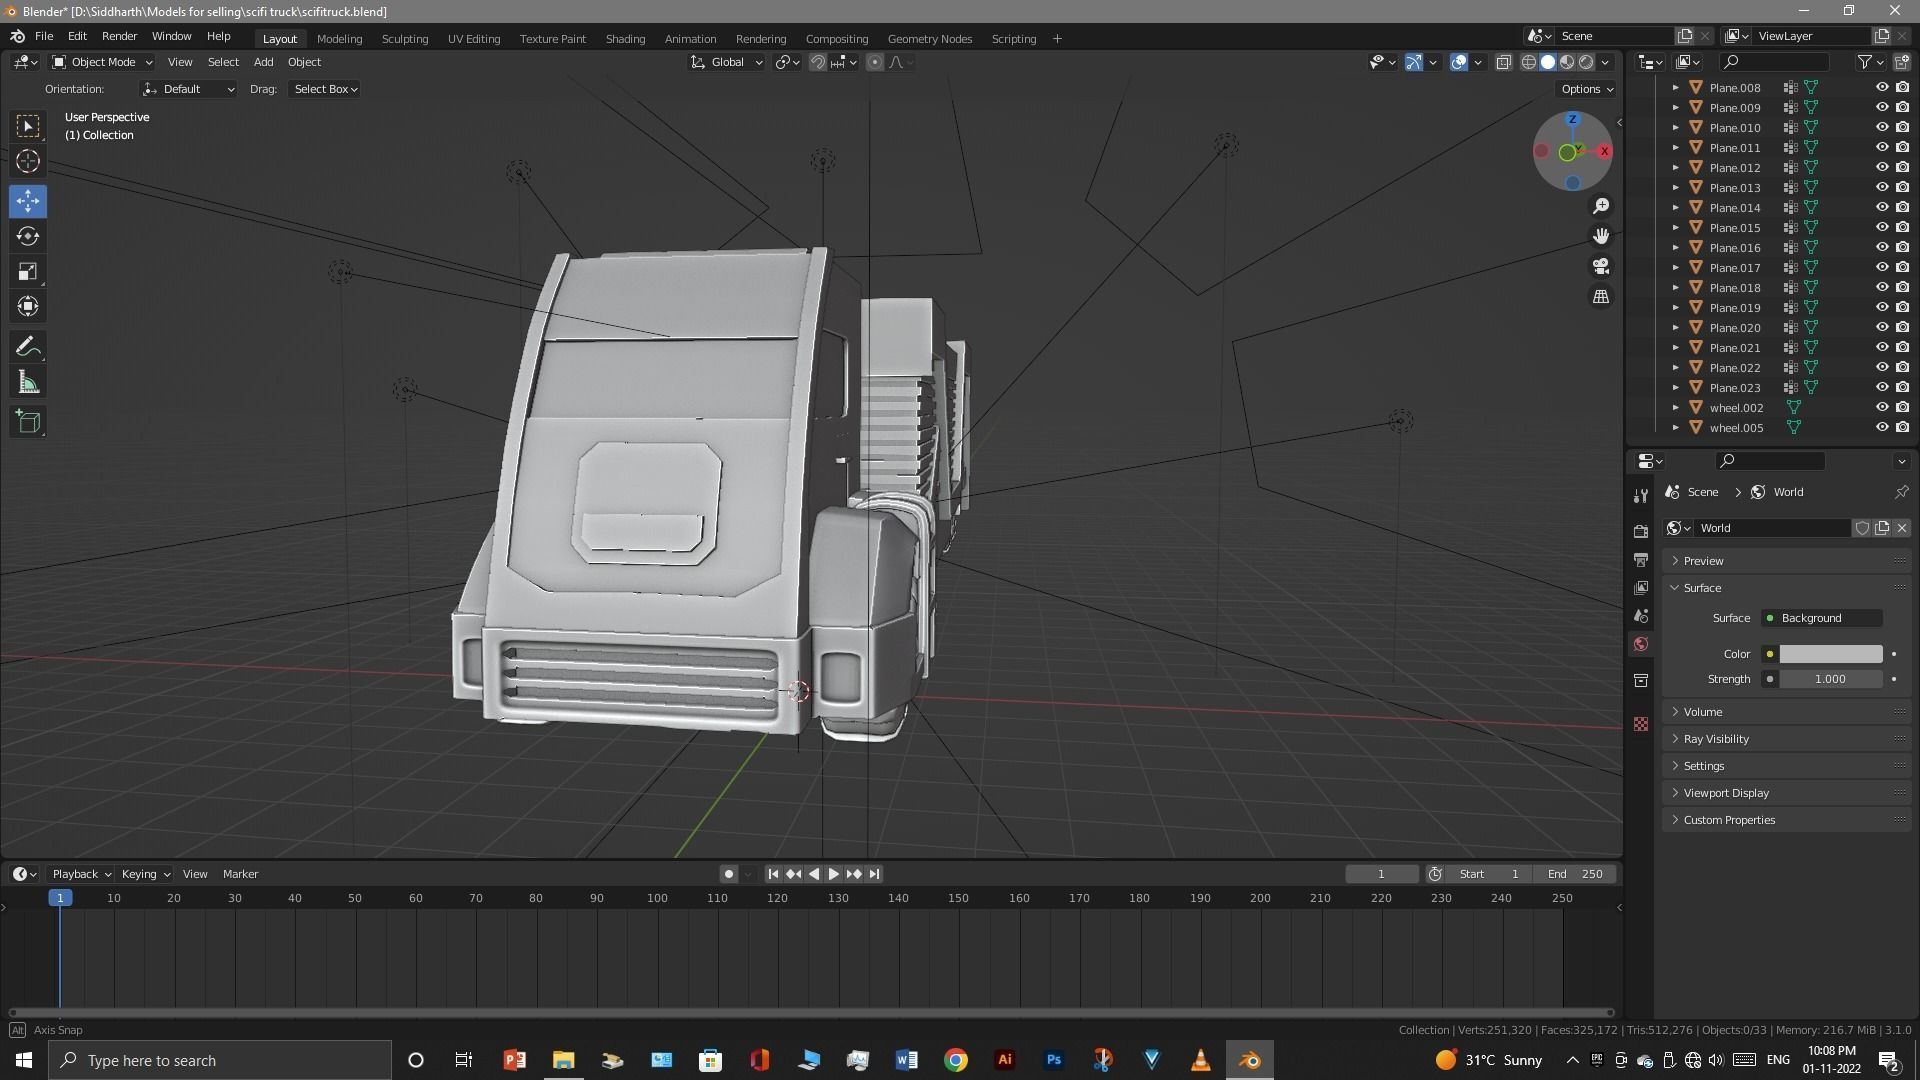Hide Plane.015 in viewport
The image size is (1920, 1080).
tap(1881, 228)
